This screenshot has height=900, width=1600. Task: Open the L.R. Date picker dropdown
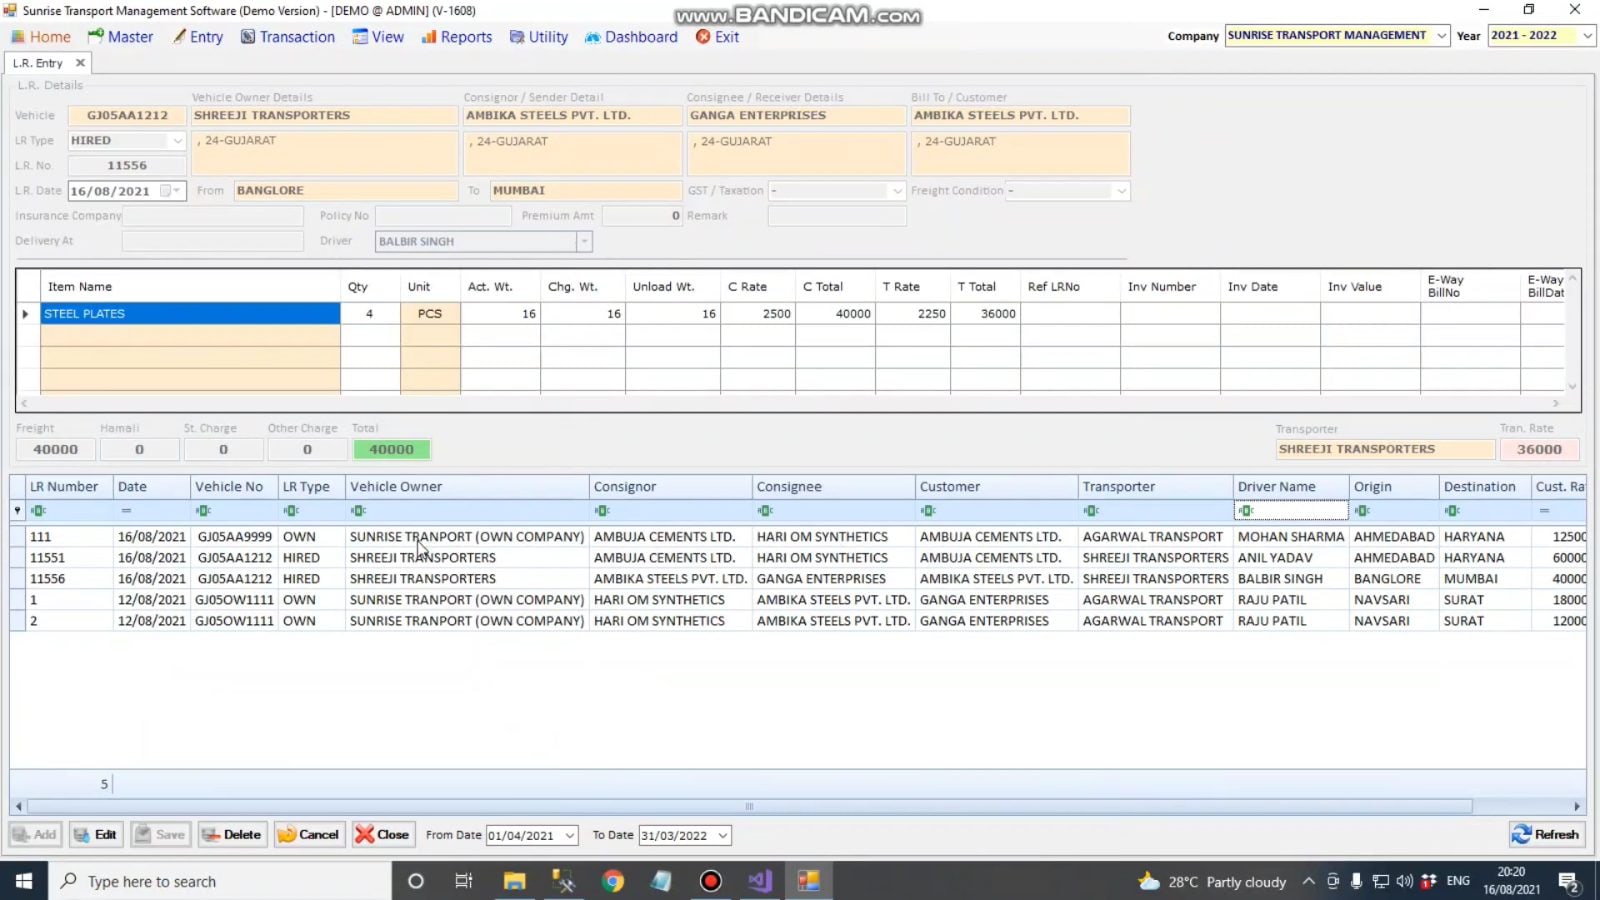coord(176,191)
